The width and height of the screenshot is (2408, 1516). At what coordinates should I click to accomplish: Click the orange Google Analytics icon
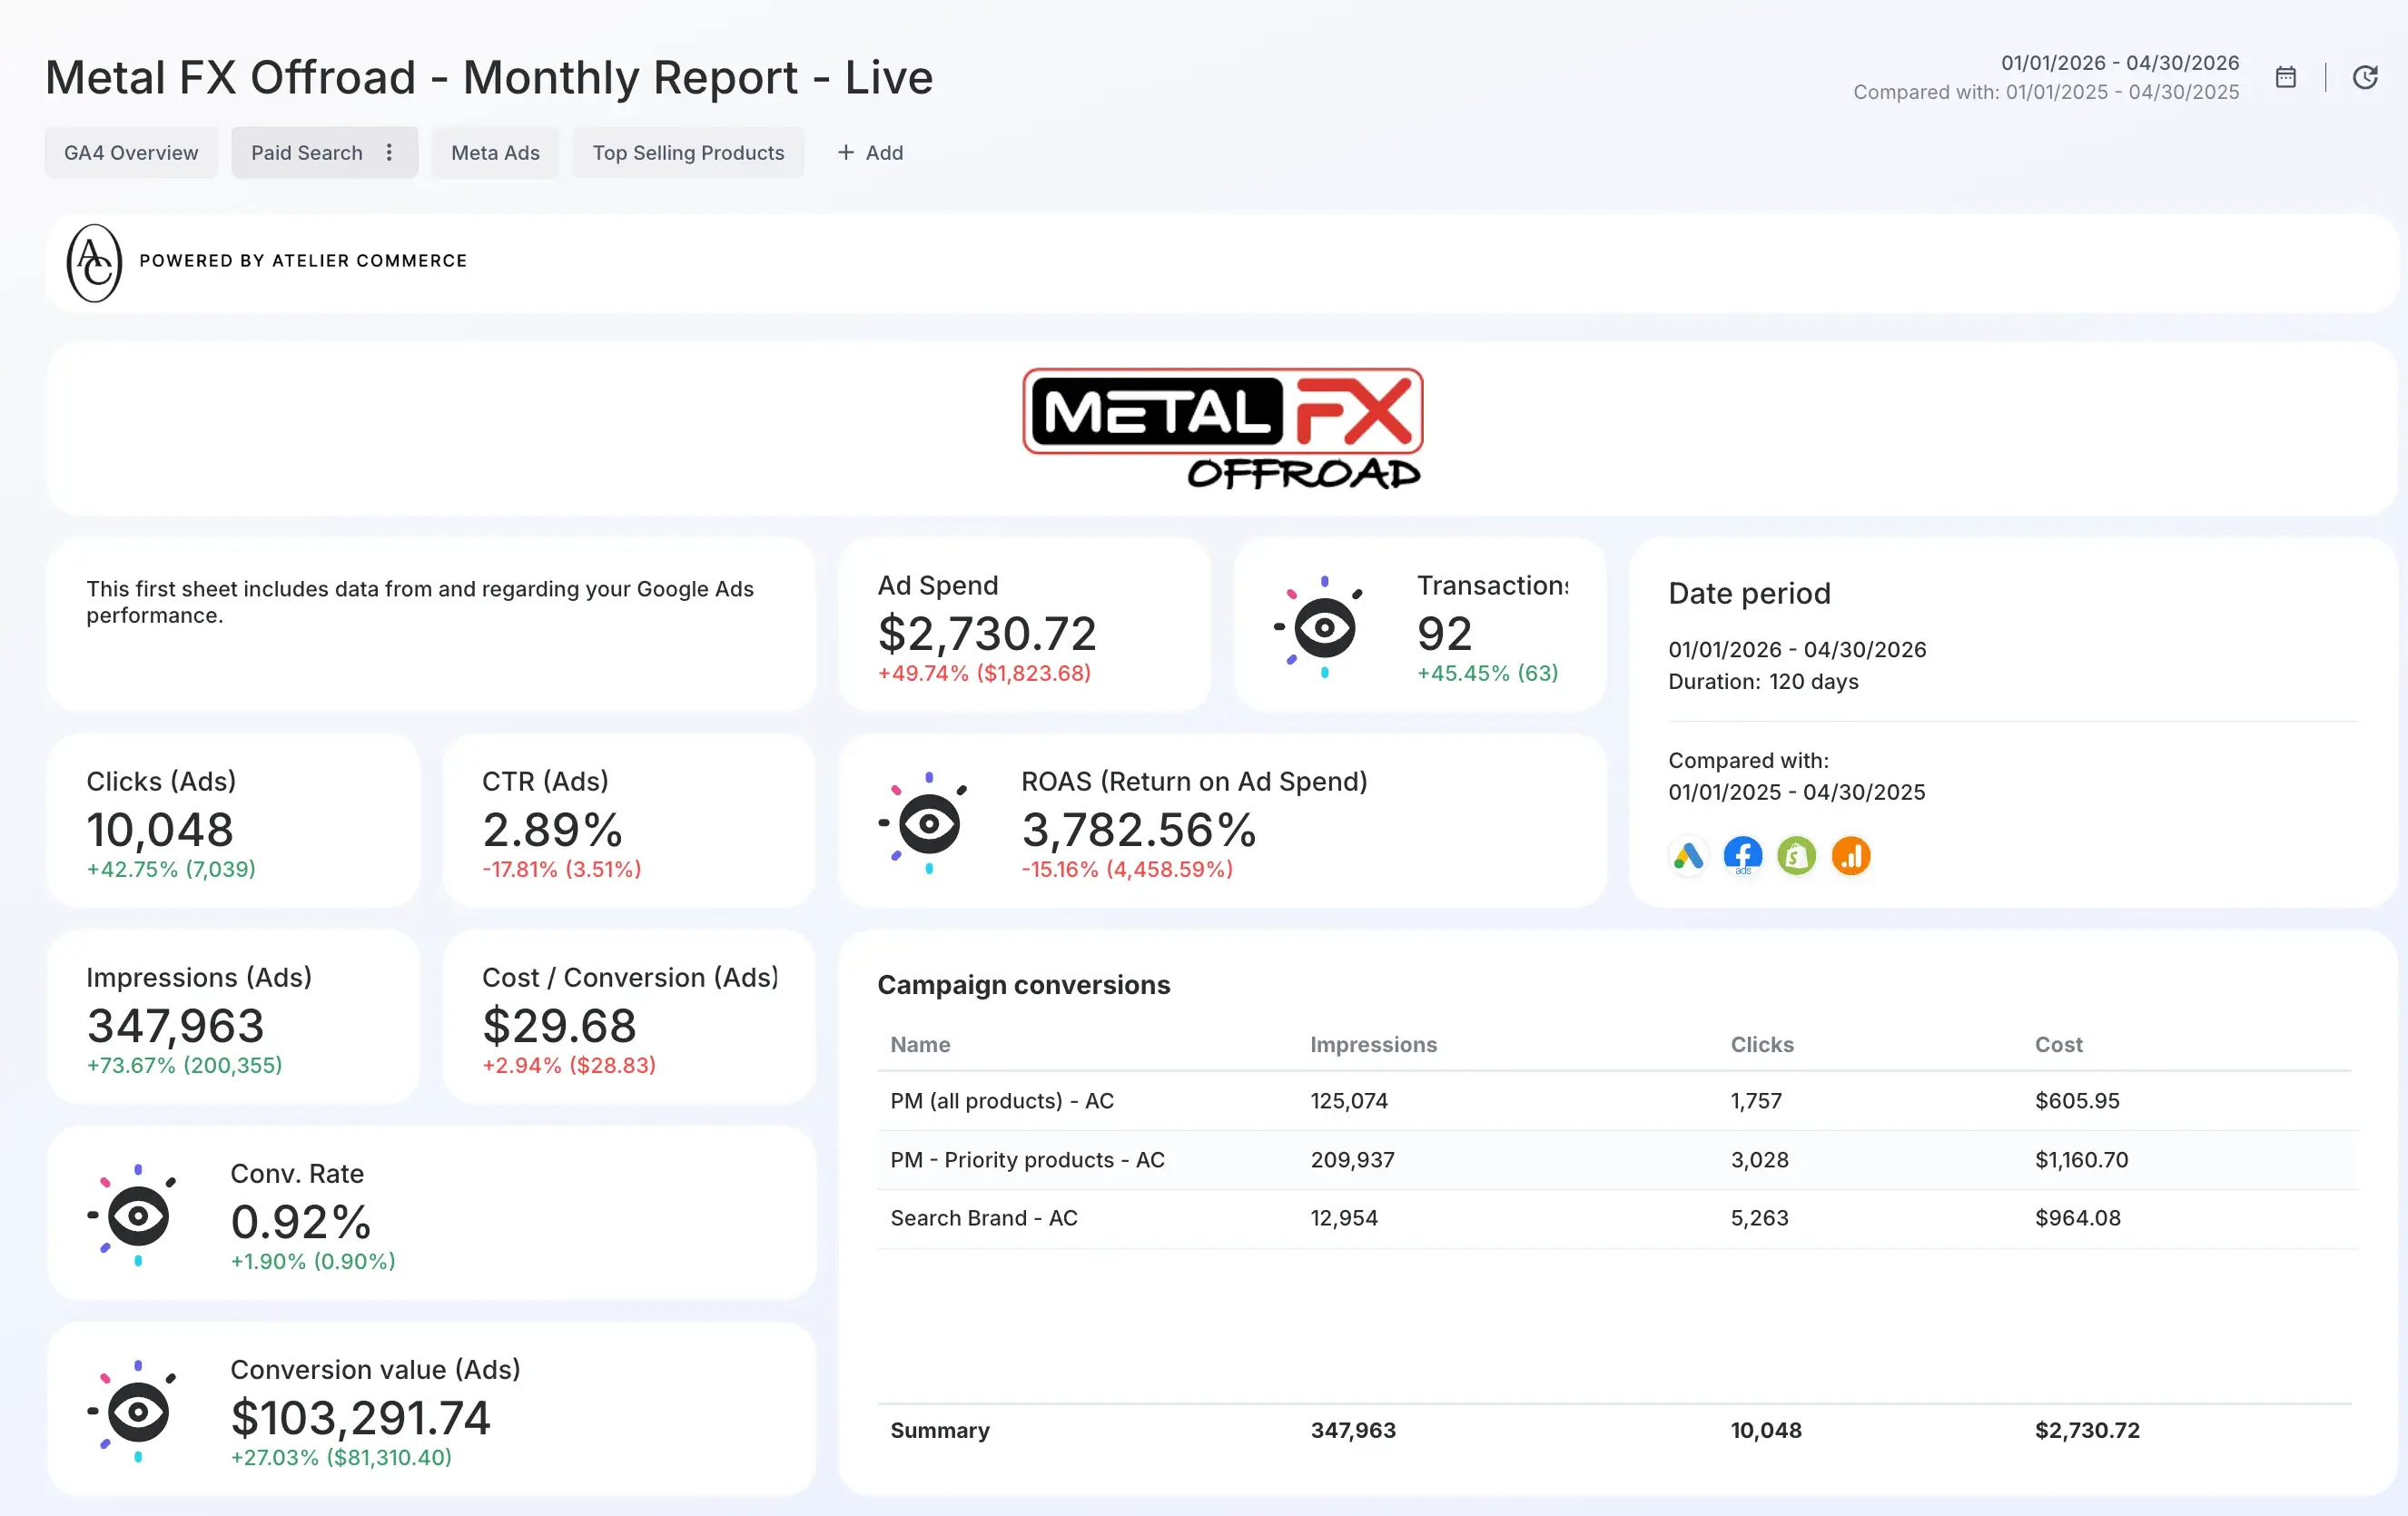point(1850,856)
